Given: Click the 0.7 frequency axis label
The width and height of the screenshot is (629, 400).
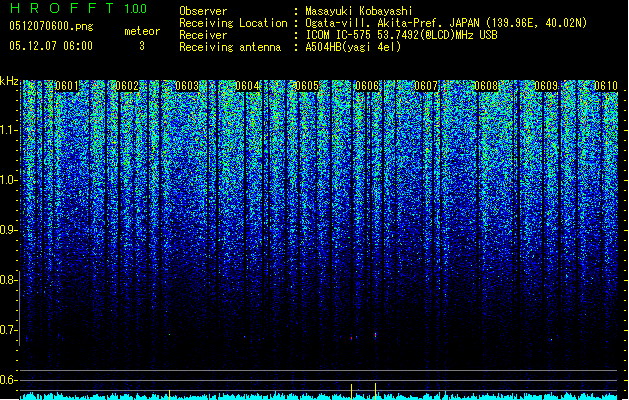Looking at the screenshot, I should [9, 330].
